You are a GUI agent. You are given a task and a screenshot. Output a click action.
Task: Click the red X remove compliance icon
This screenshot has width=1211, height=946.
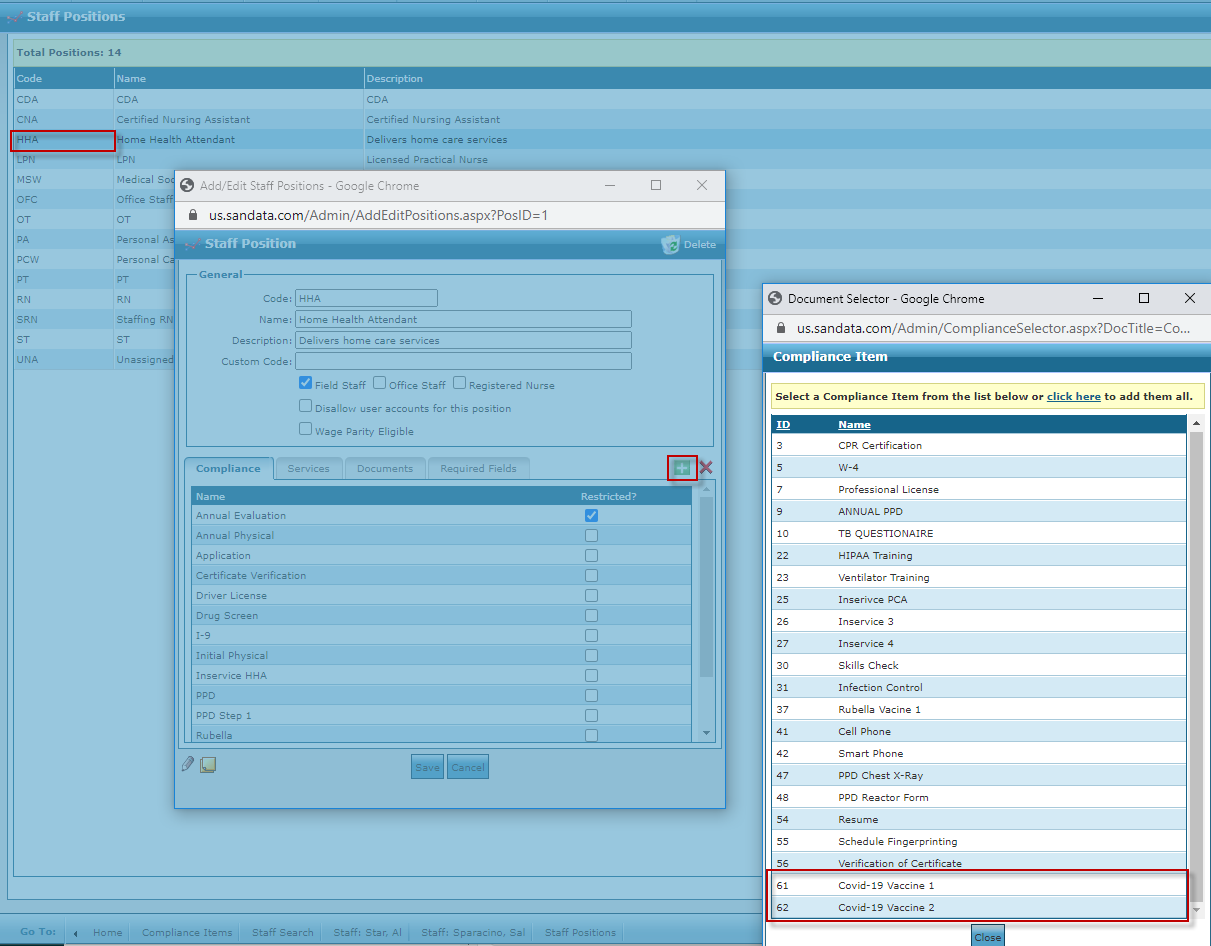point(706,467)
